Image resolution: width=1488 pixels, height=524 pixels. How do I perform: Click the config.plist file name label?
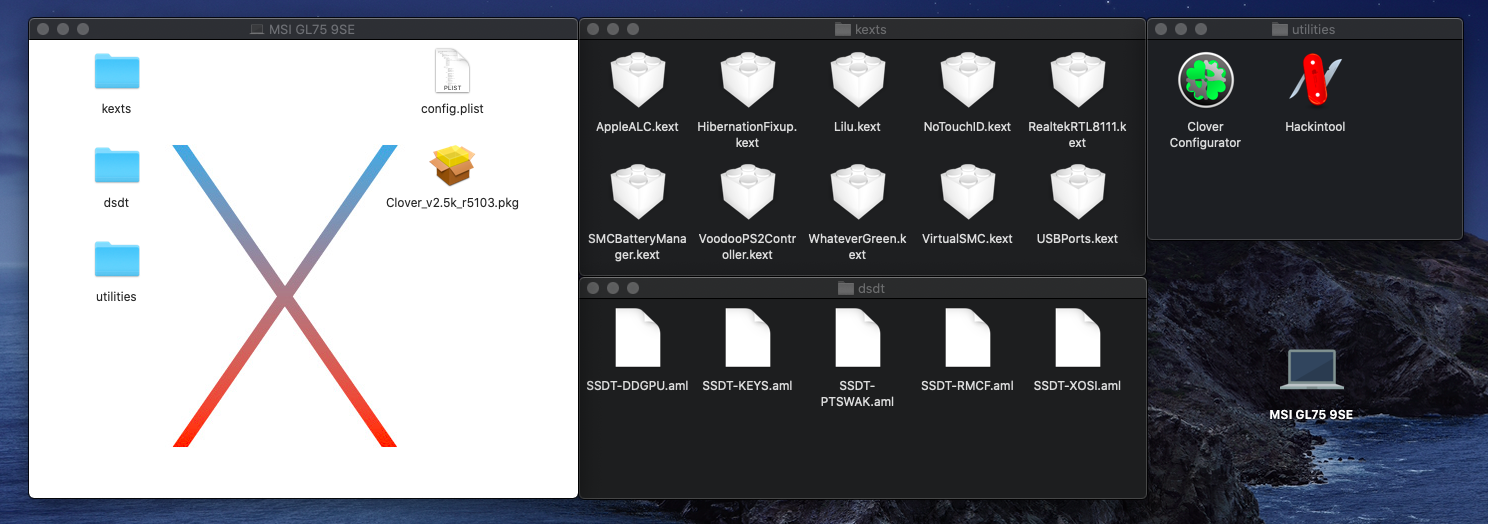click(x=452, y=108)
